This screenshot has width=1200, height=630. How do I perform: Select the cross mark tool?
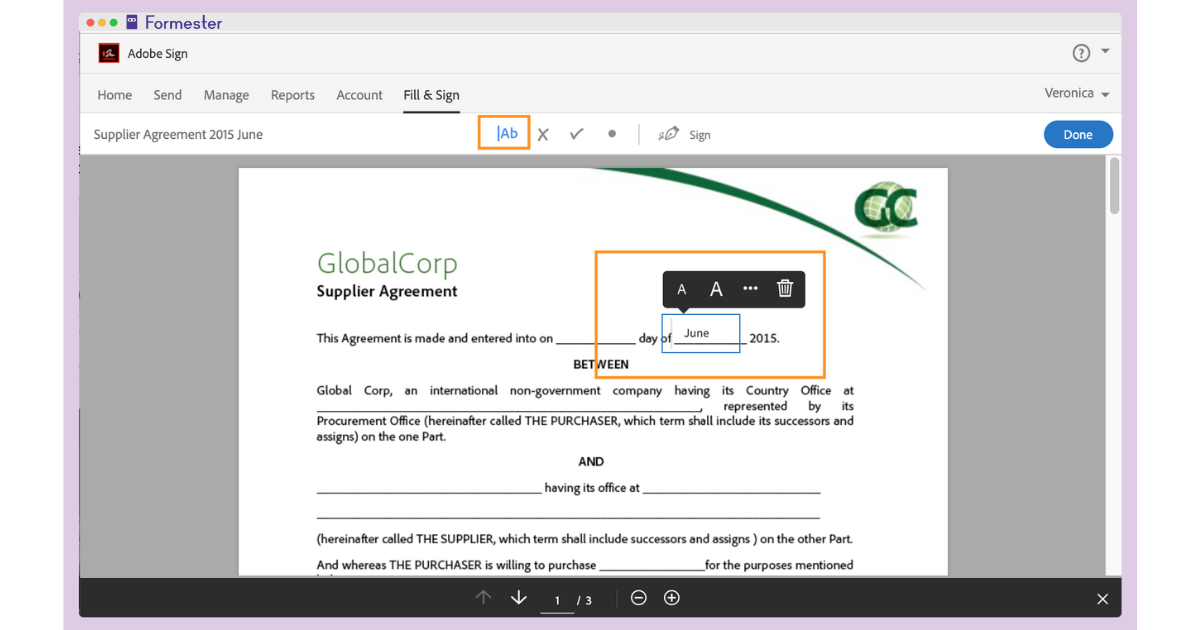coord(543,134)
